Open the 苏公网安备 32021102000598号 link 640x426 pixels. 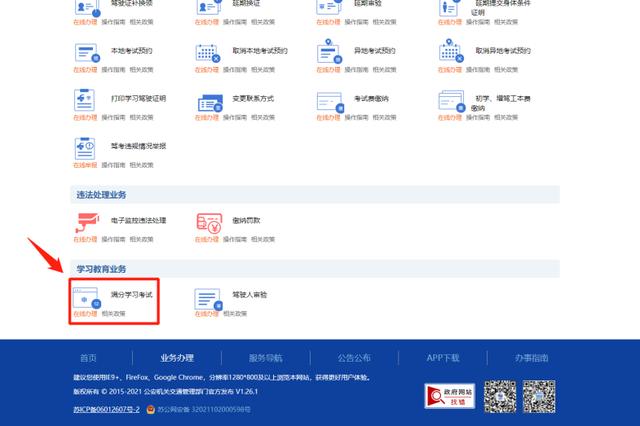(x=204, y=409)
